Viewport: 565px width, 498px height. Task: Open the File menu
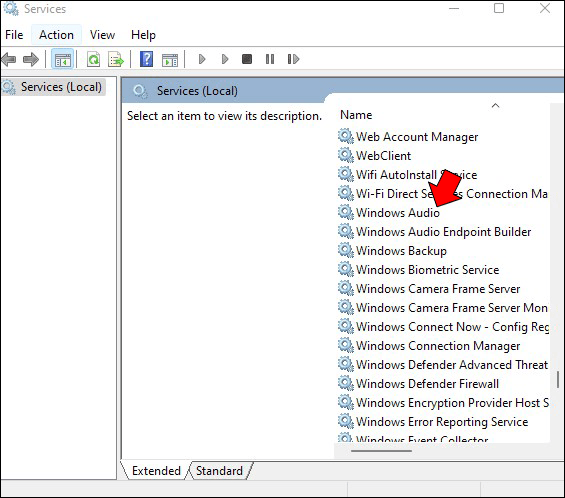point(14,35)
